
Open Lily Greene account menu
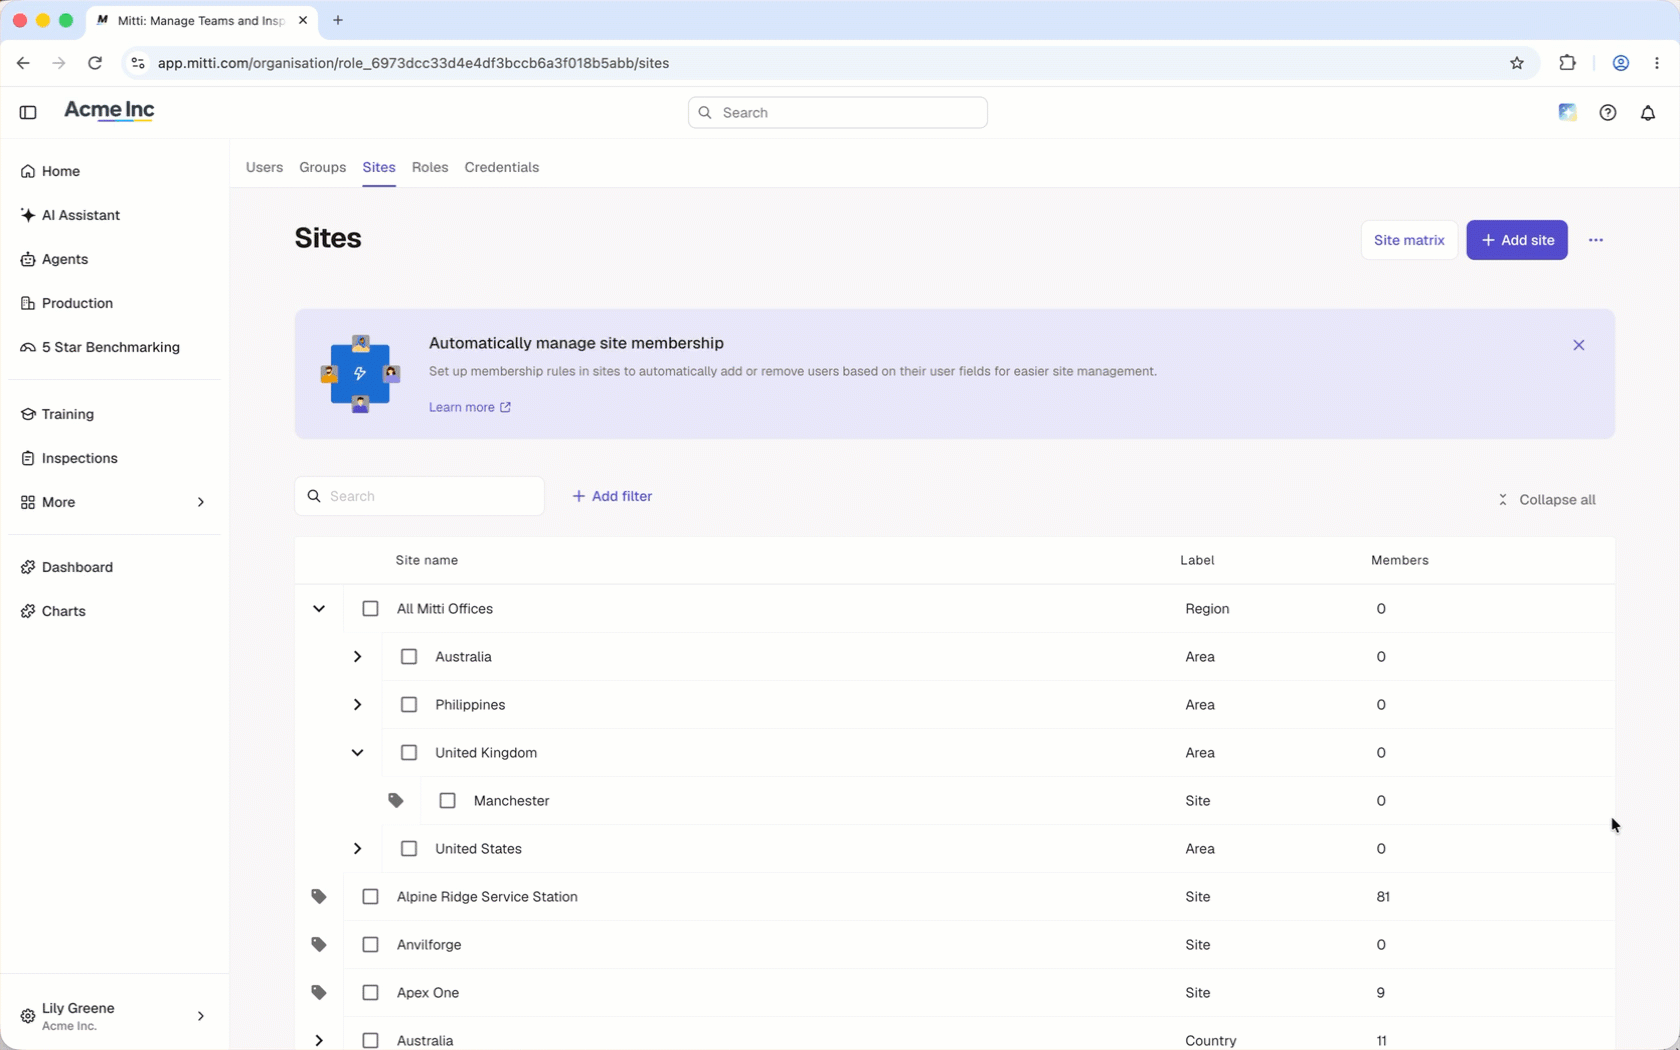tap(113, 1016)
